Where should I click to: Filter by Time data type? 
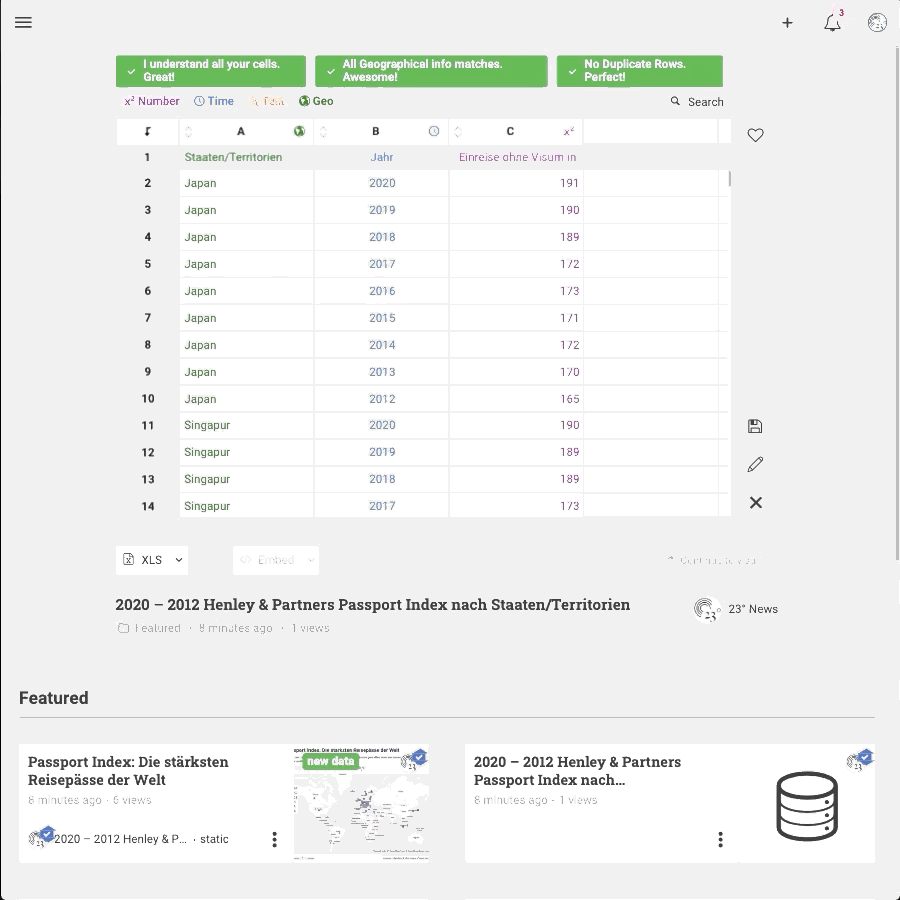coord(214,101)
